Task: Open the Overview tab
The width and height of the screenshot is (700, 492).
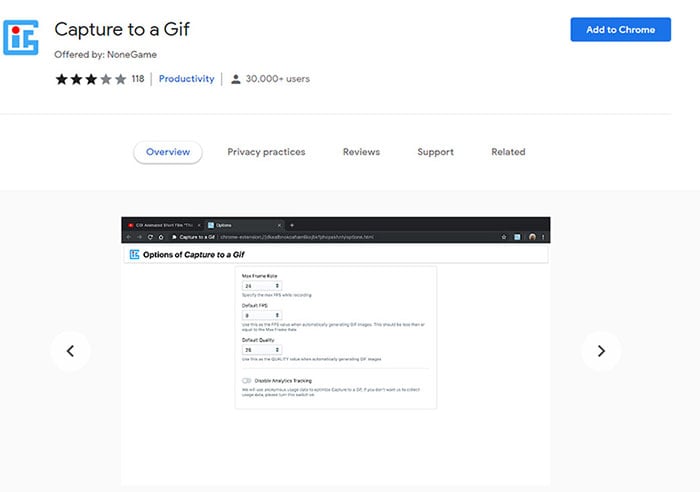Action: [x=168, y=152]
